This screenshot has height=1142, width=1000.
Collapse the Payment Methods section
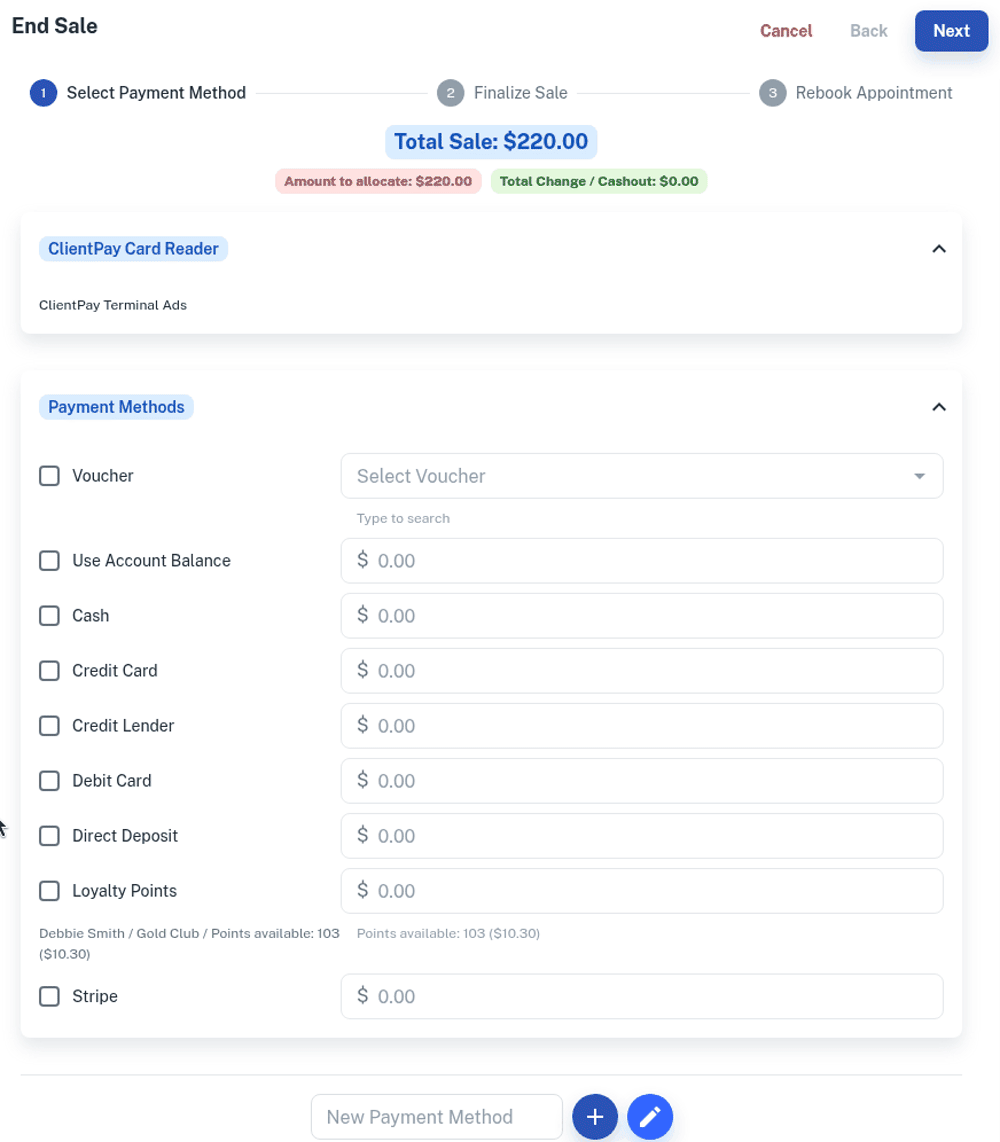(x=938, y=407)
